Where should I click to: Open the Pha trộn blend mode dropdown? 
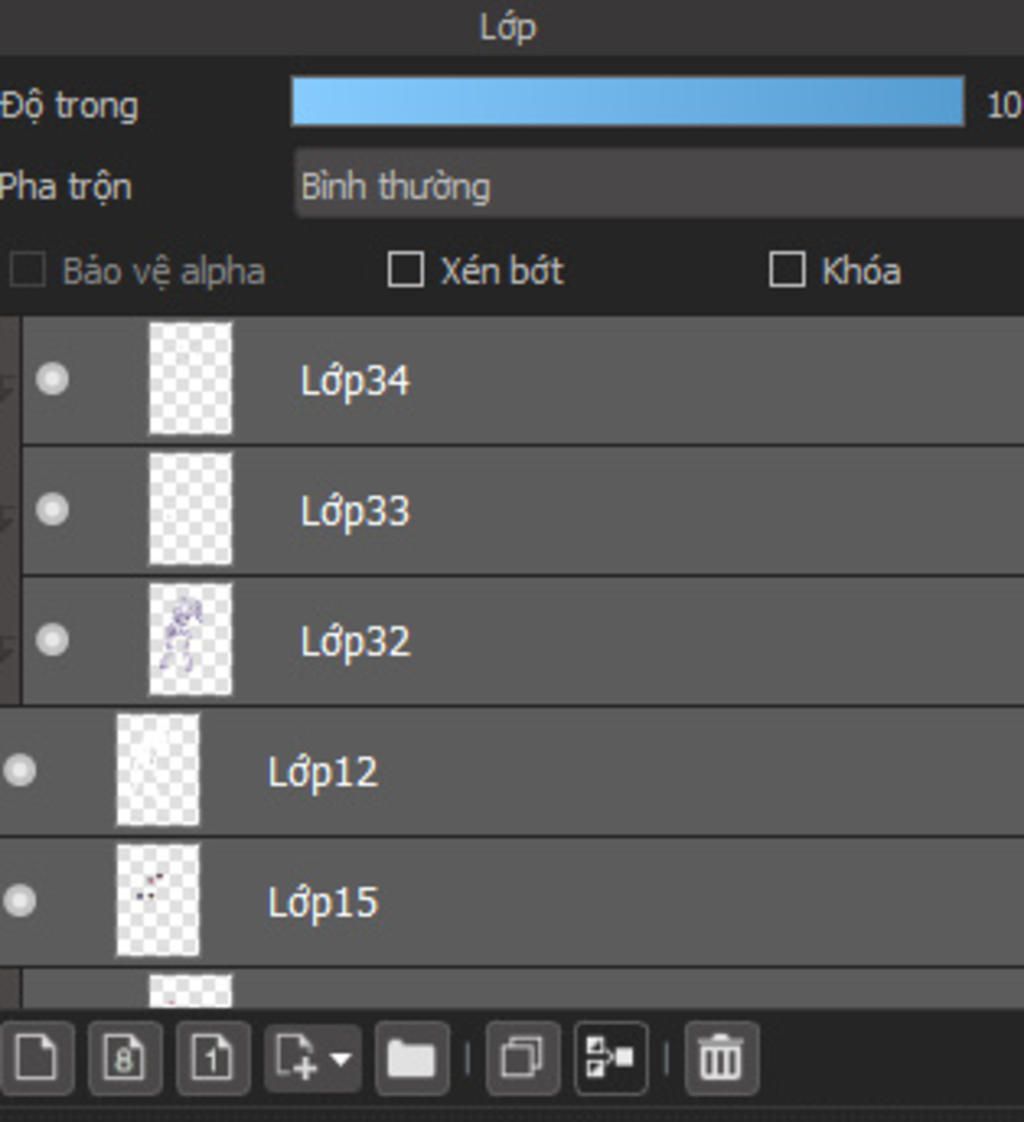point(660,186)
